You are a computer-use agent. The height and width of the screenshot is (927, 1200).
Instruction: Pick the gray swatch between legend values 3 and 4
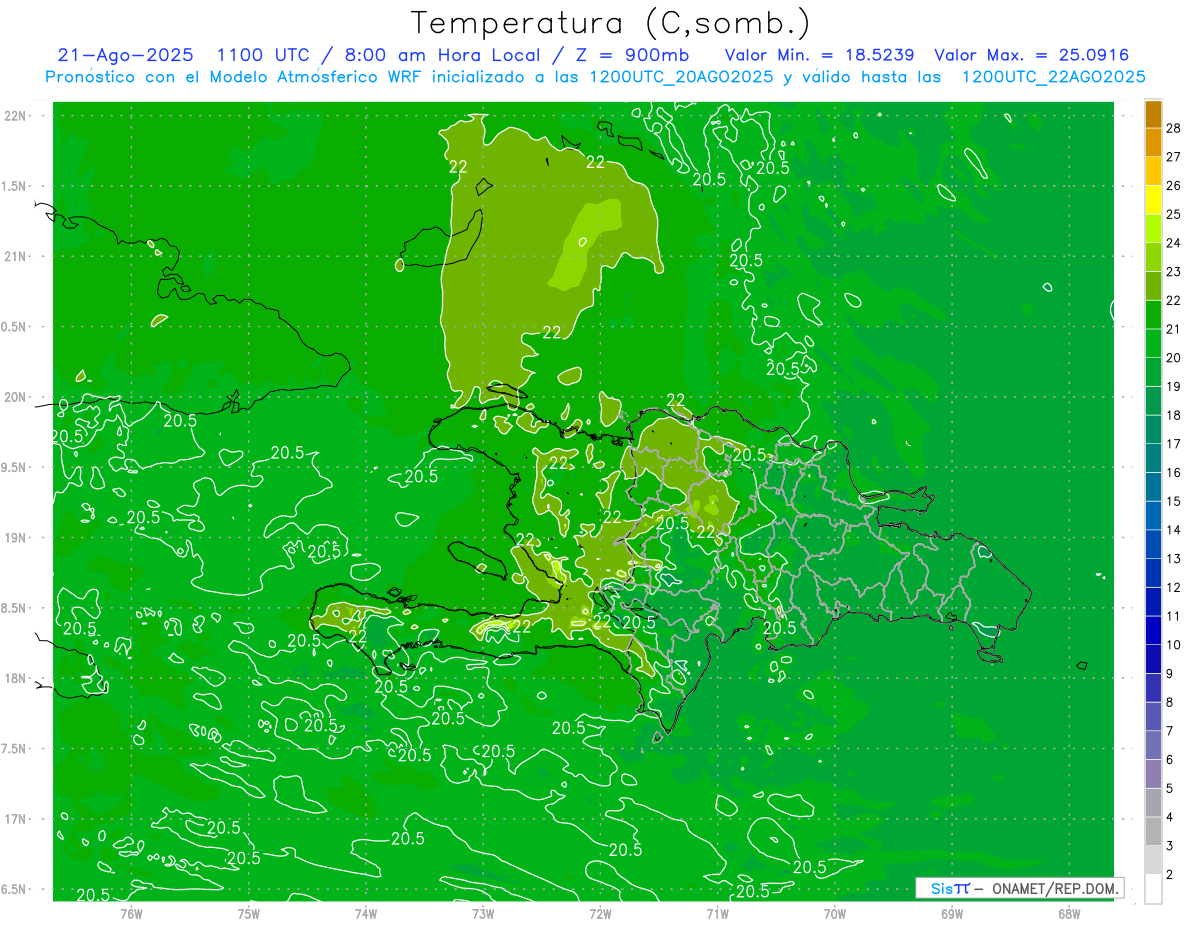pos(1153,831)
